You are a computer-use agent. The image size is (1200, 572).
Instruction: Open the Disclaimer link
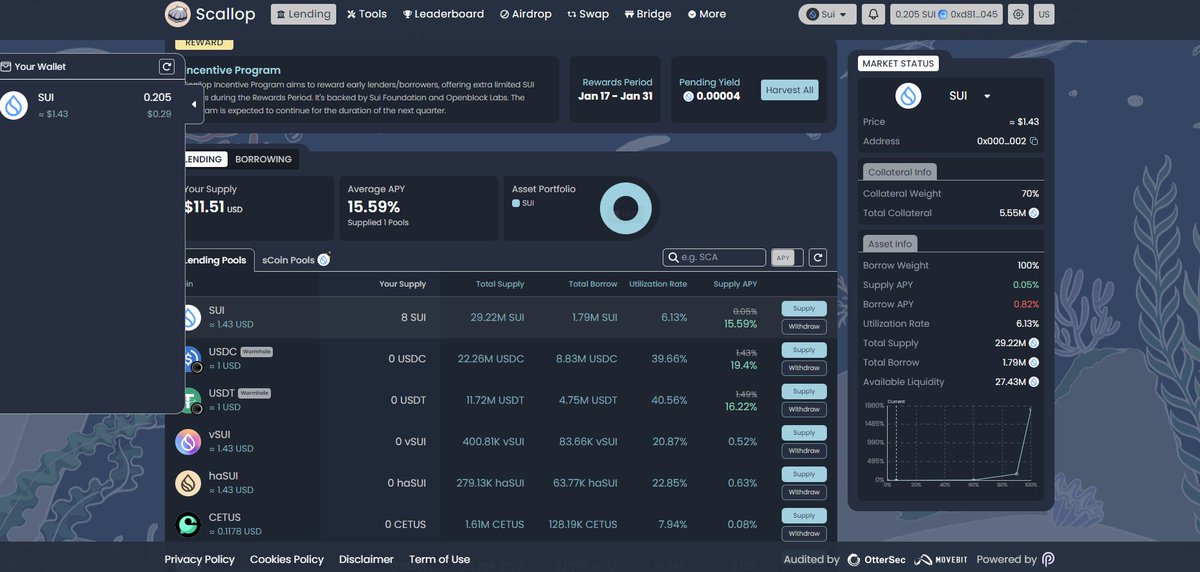pyautogui.click(x=366, y=559)
